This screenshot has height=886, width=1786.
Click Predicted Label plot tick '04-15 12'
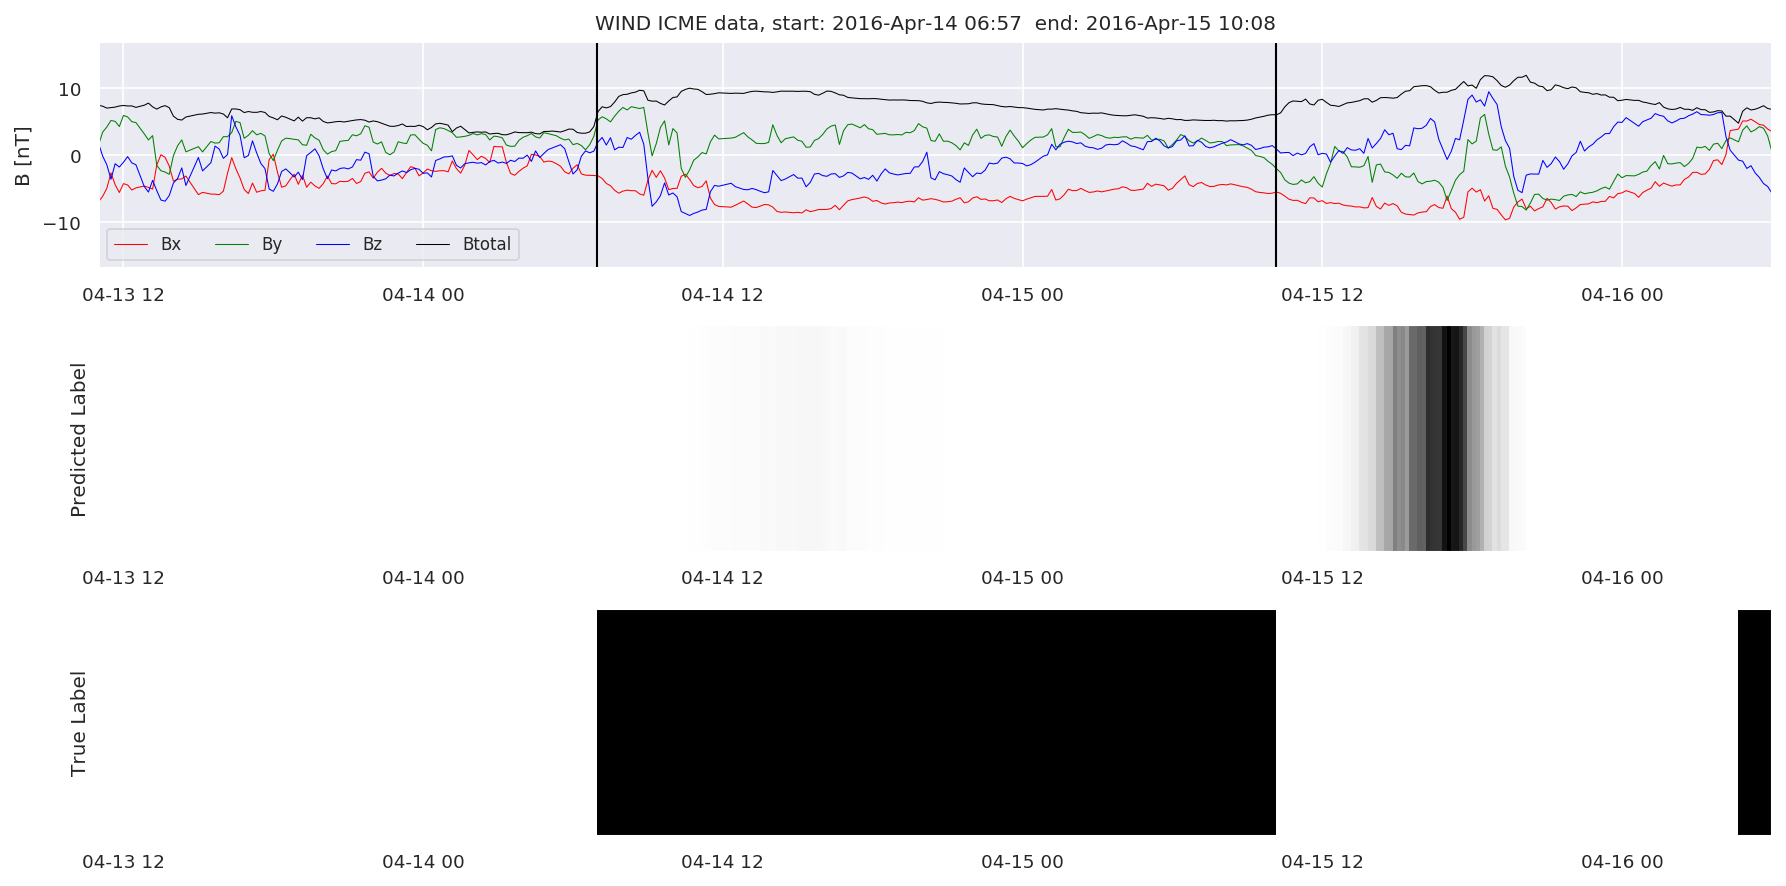[x=1322, y=578]
